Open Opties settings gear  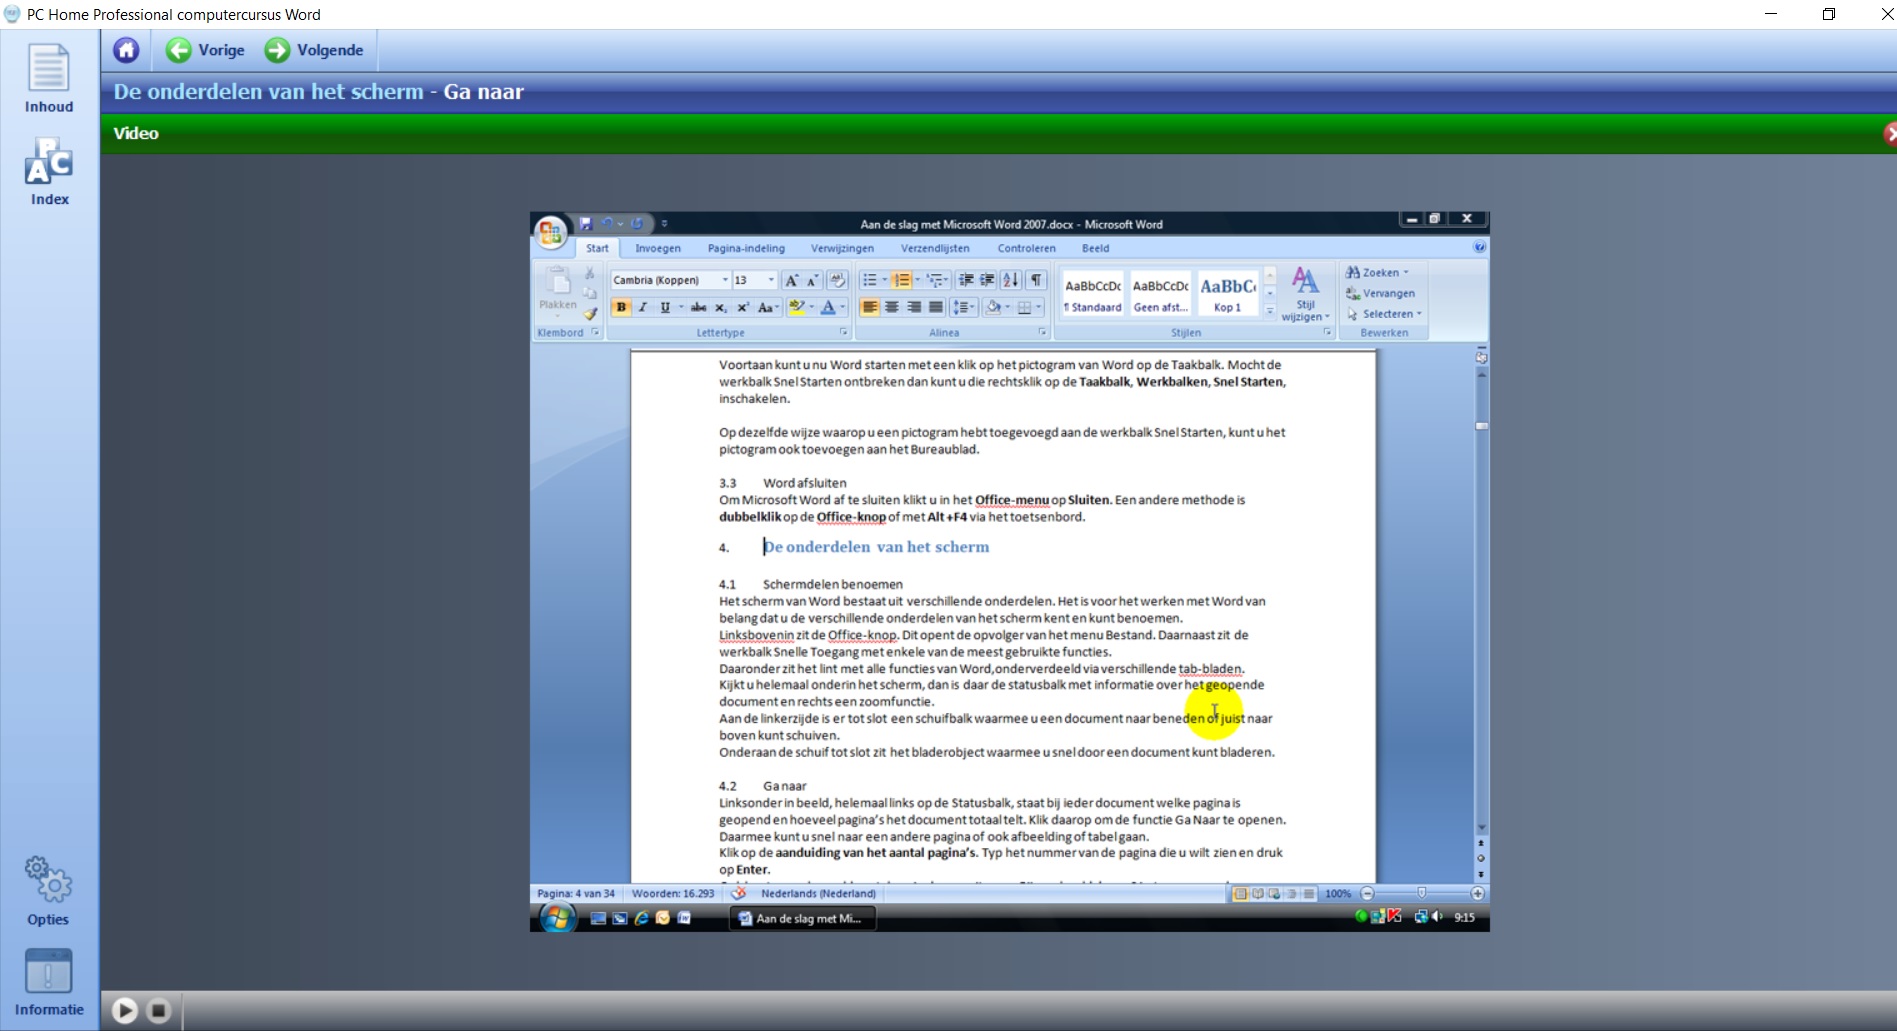tap(48, 890)
